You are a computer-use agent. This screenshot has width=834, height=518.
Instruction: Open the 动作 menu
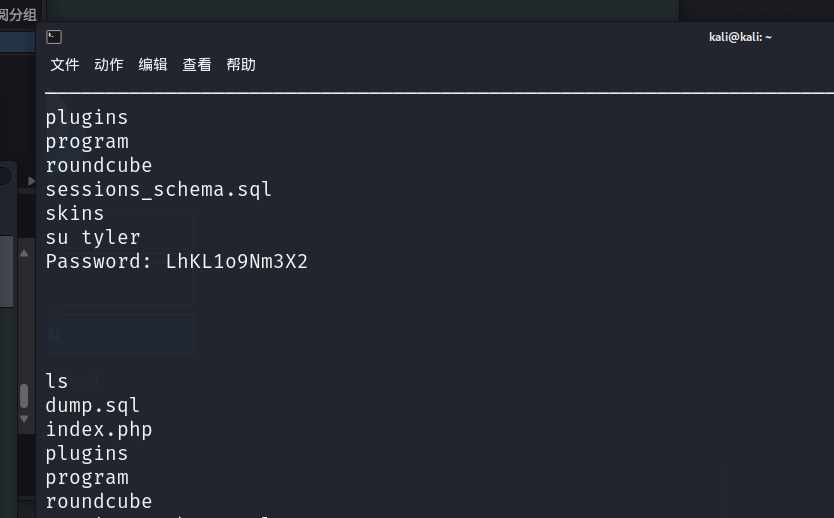109,65
